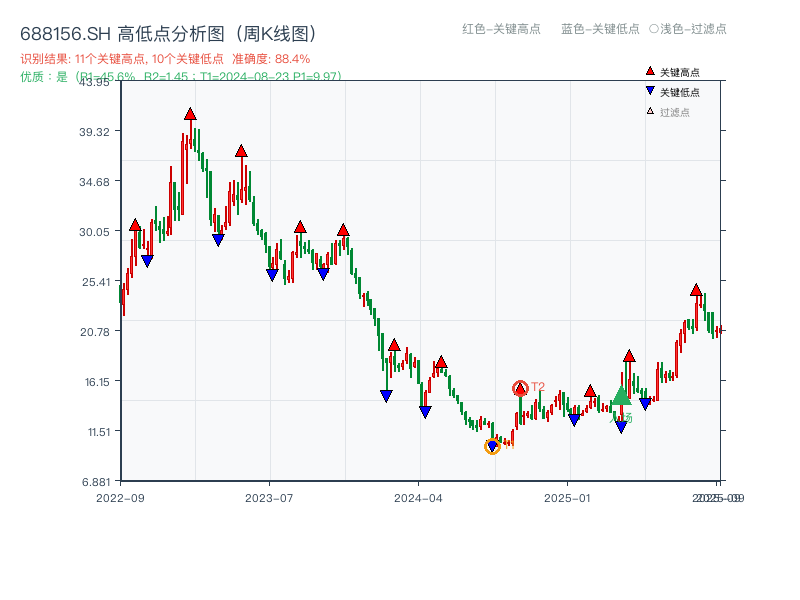
Task: Select the green 入场 entry signal triangle
Action: pyautogui.click(x=622, y=397)
